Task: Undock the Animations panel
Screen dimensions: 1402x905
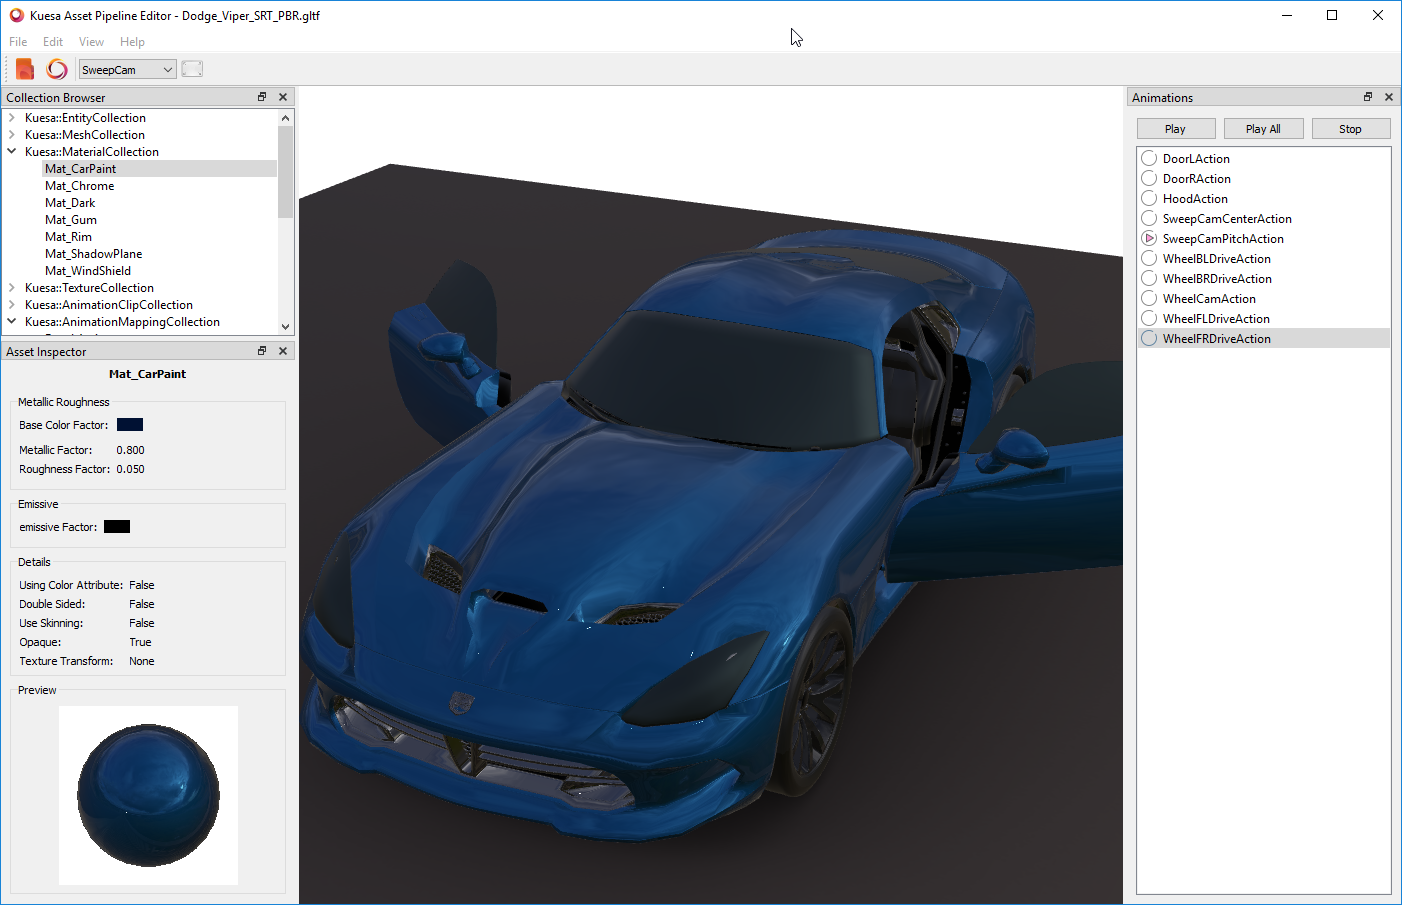Action: (1368, 97)
